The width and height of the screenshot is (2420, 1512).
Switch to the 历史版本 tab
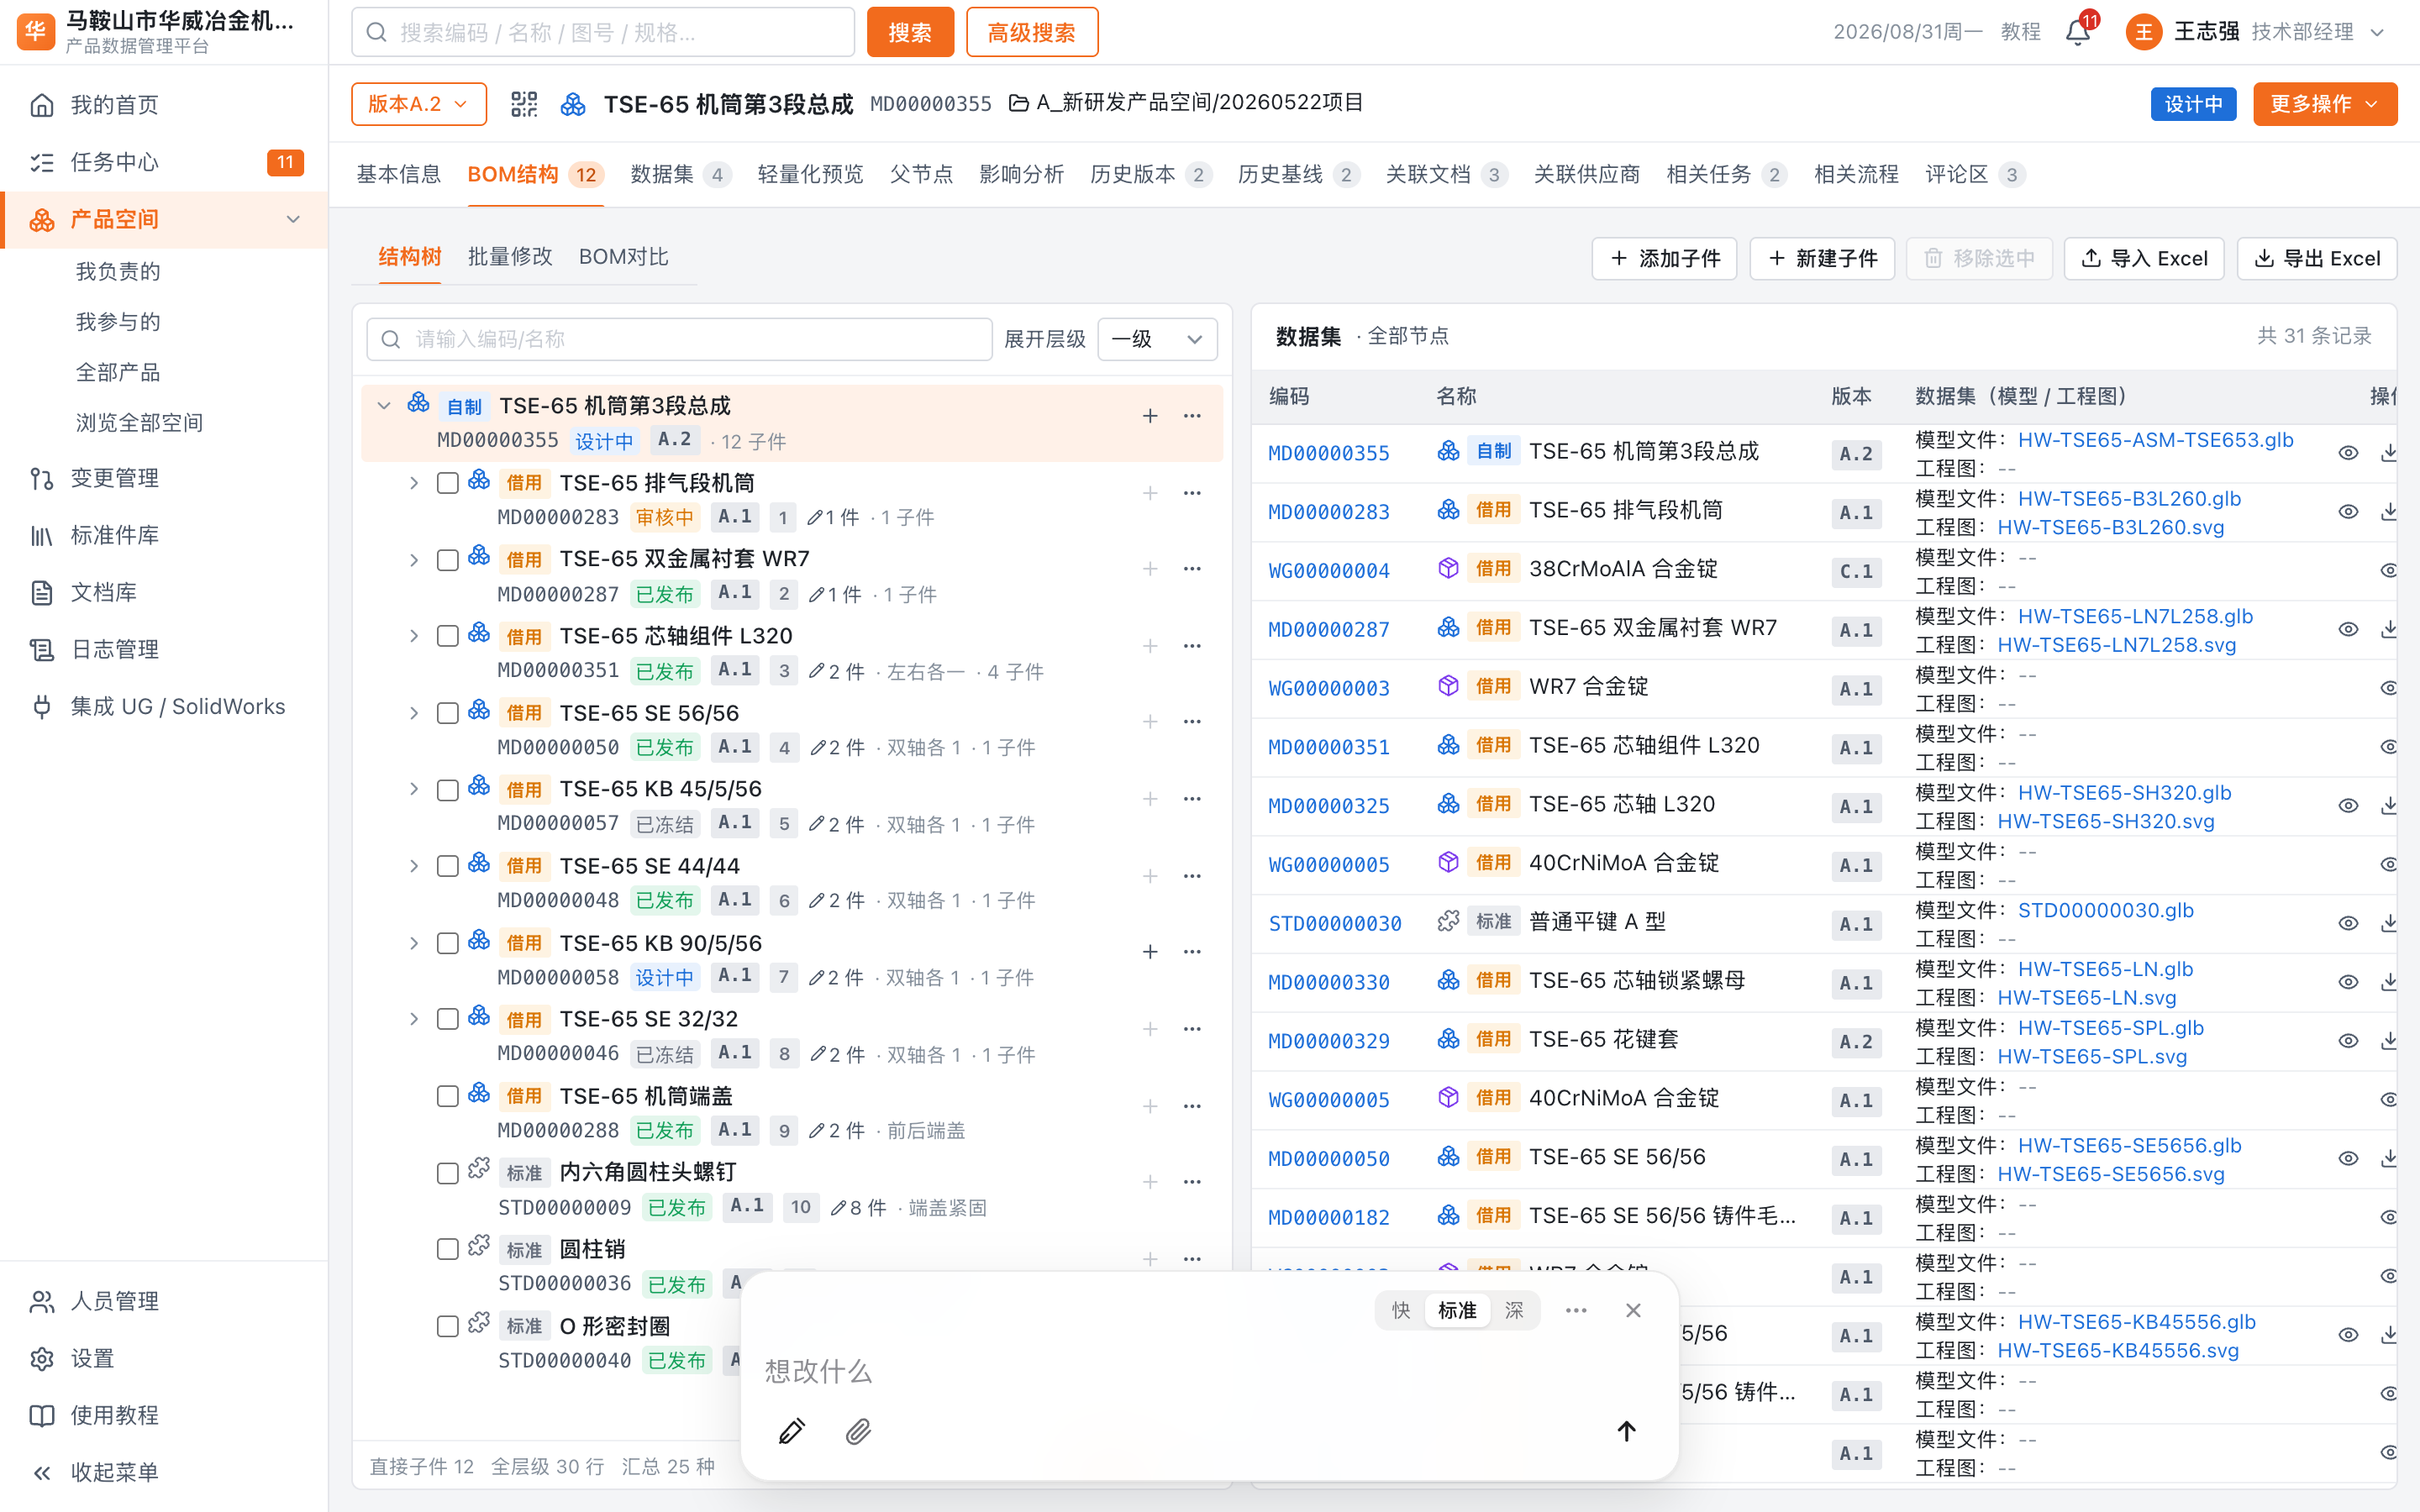tap(1150, 174)
